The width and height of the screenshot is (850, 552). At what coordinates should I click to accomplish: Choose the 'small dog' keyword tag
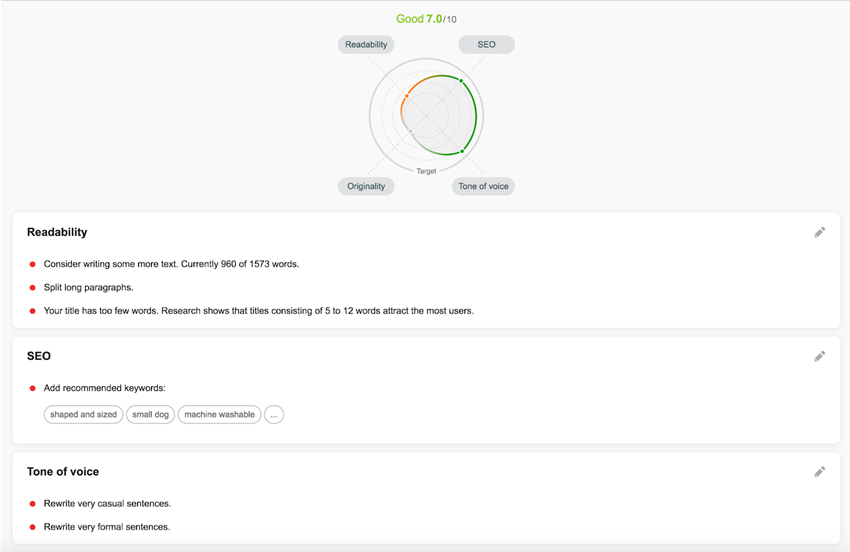click(151, 414)
